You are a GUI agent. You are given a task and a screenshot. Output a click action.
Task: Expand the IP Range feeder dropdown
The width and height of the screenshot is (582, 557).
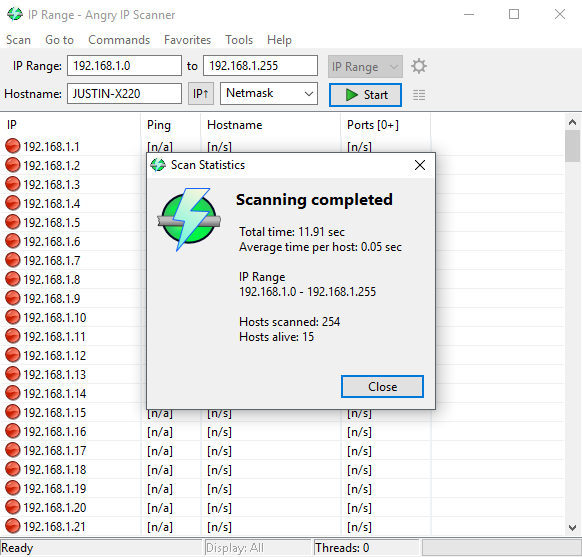(x=365, y=67)
